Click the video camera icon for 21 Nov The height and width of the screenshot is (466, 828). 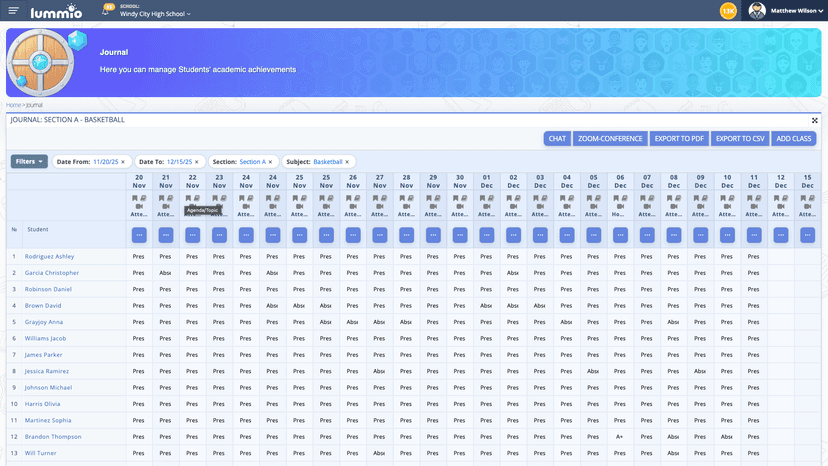(166, 206)
